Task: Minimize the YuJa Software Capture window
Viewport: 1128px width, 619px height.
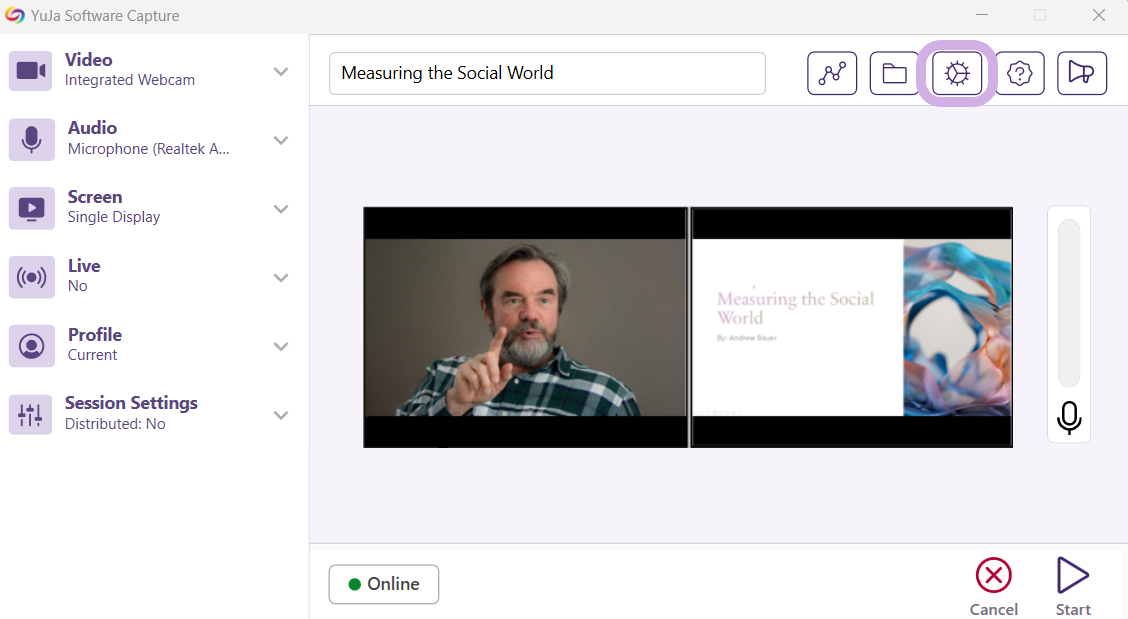Action: (981, 15)
